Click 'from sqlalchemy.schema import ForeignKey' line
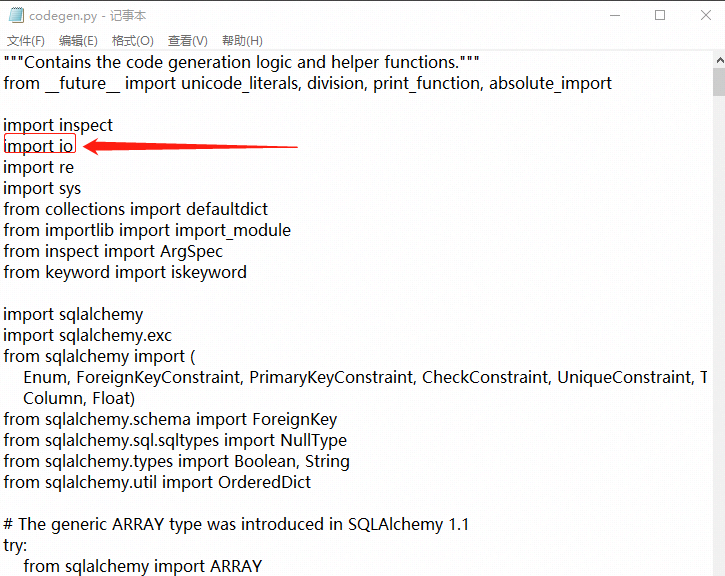 [170, 419]
